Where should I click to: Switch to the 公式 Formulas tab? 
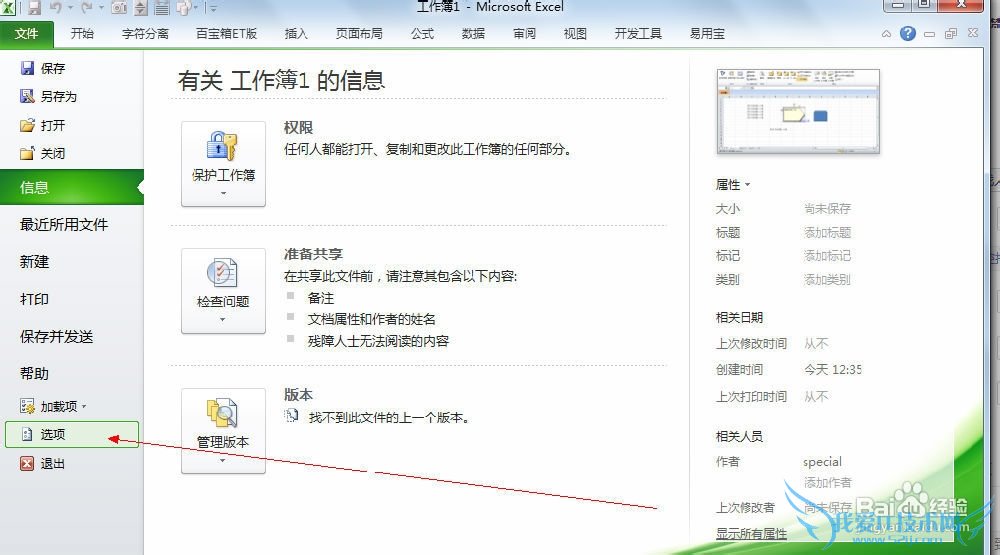[x=422, y=34]
